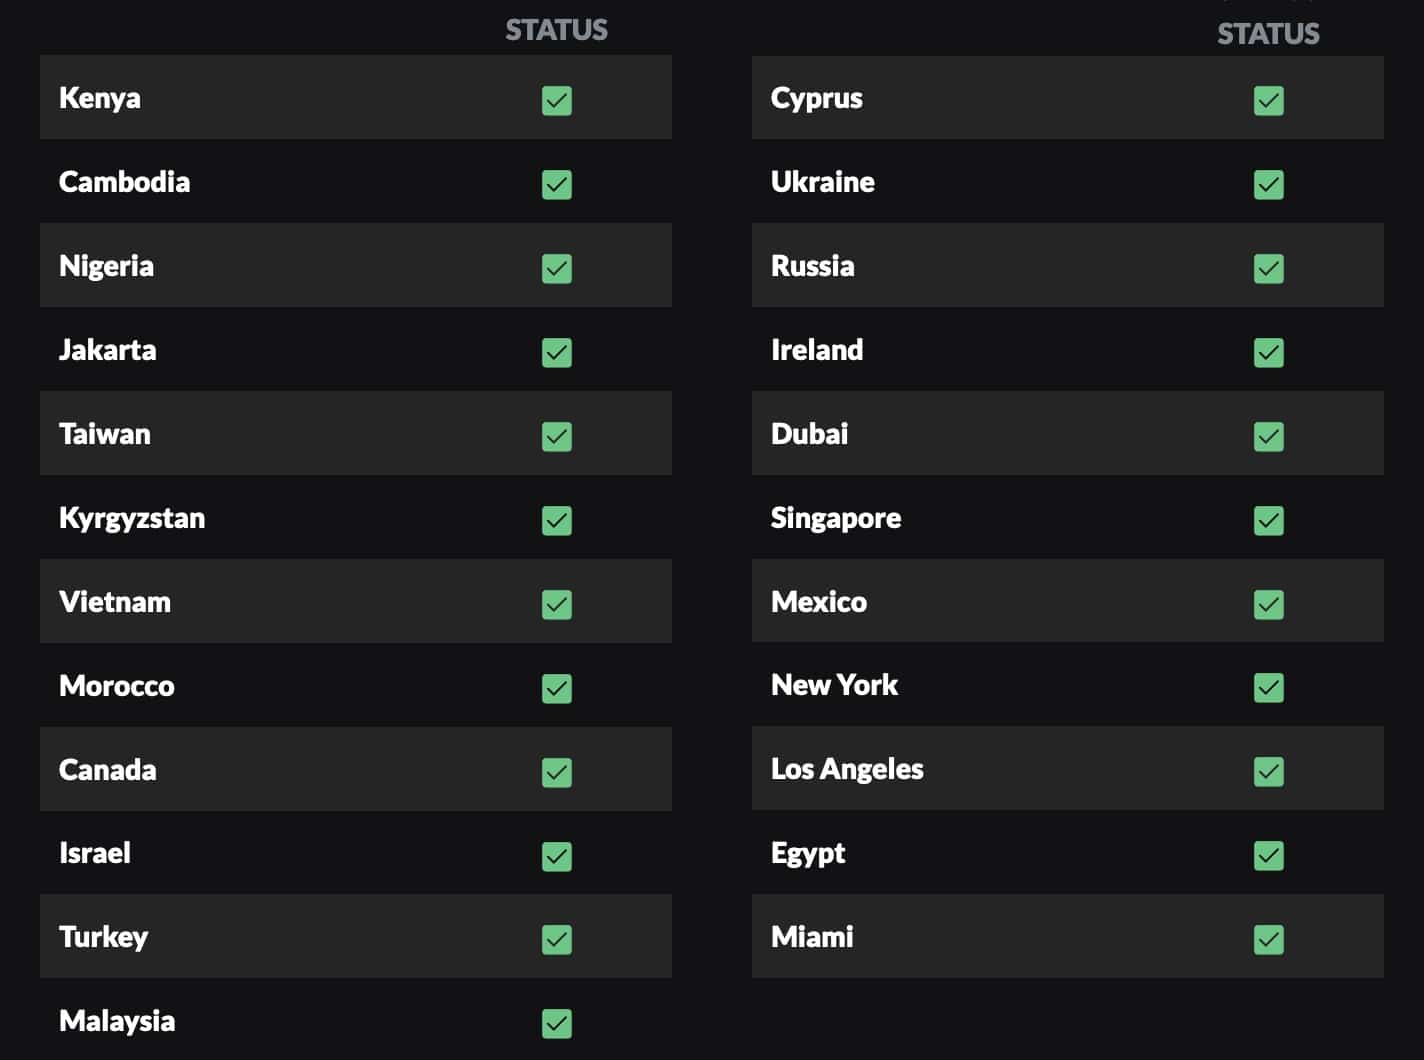Turn off the Malaysia status toggle
This screenshot has width=1424, height=1060.
557,1023
